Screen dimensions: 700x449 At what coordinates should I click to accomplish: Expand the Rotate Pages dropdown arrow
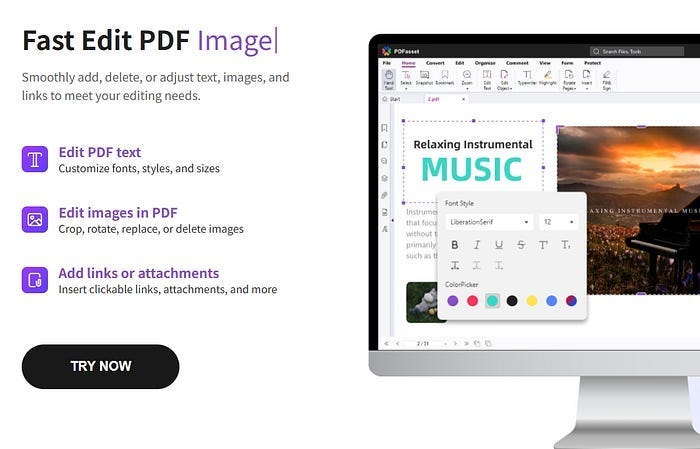pos(575,88)
